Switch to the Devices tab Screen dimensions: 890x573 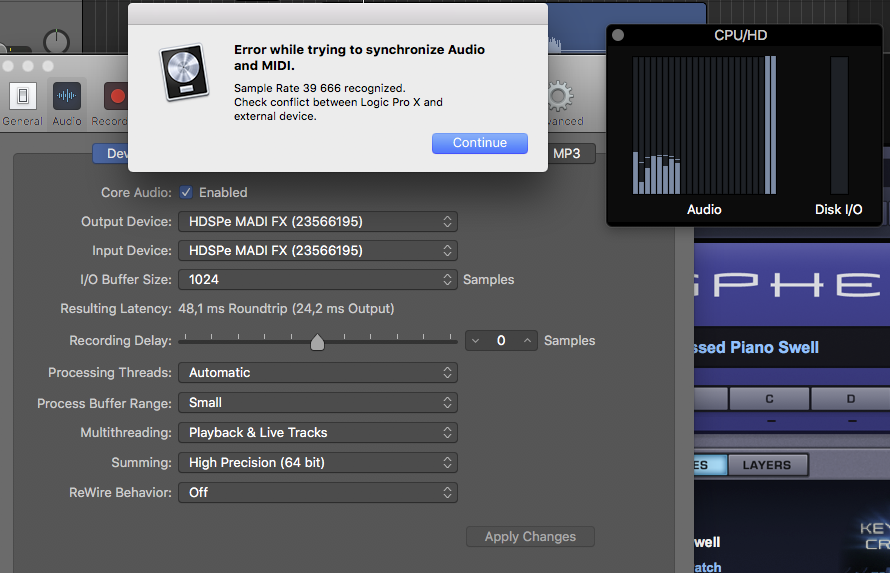click(x=111, y=153)
